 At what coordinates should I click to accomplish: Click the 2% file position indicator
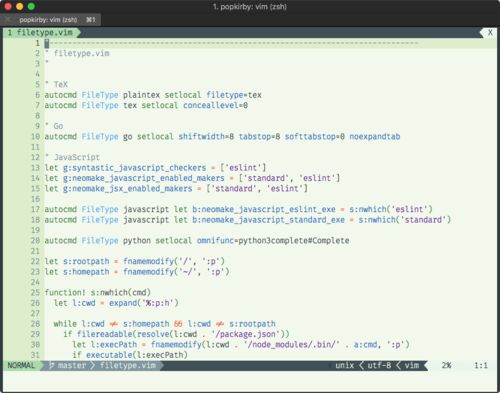[446, 365]
